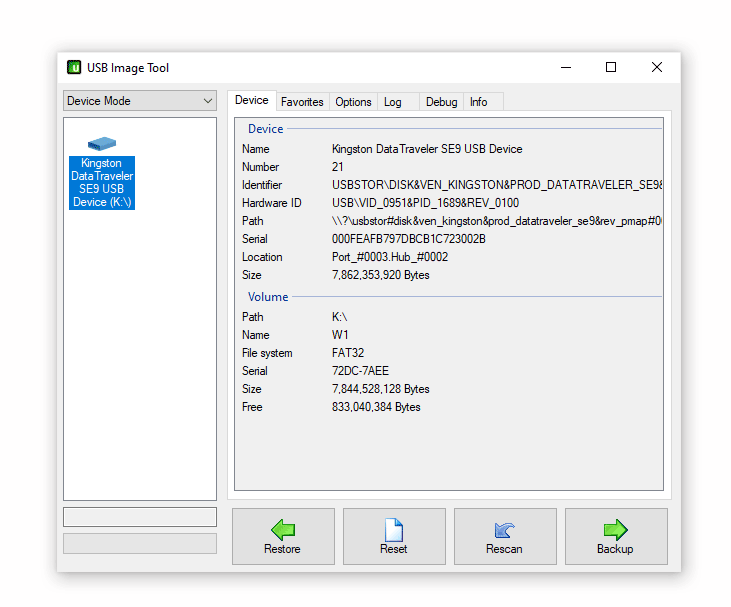
Task: Maximize the USB Image Tool window
Action: pyautogui.click(x=611, y=68)
